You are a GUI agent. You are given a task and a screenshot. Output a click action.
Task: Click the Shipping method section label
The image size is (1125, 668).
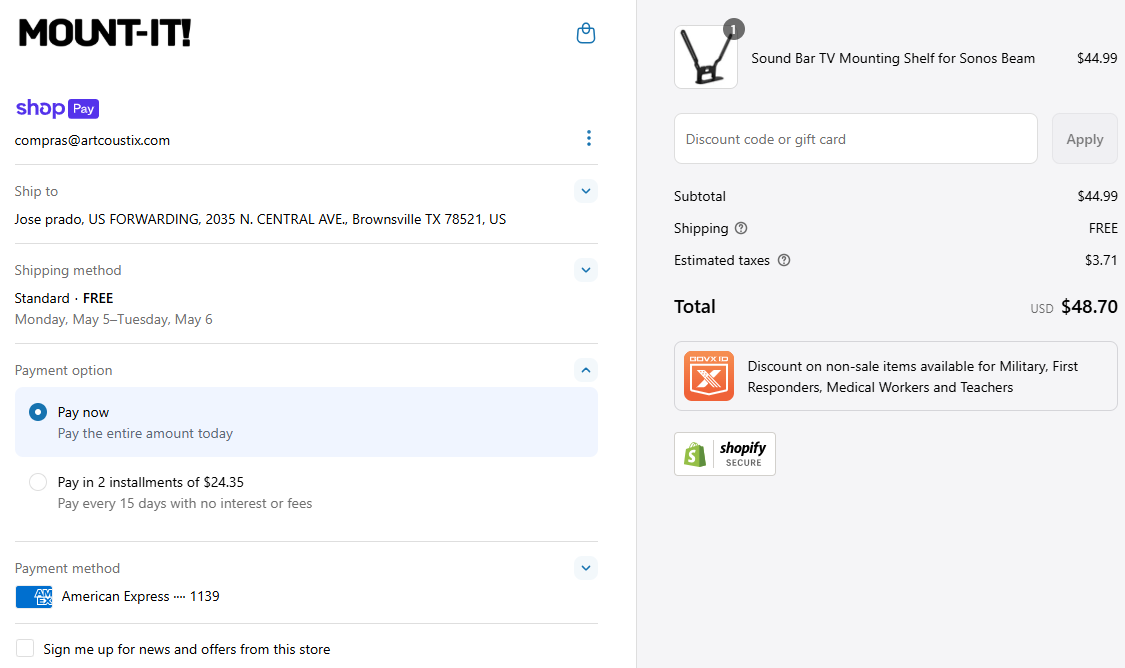tap(68, 271)
